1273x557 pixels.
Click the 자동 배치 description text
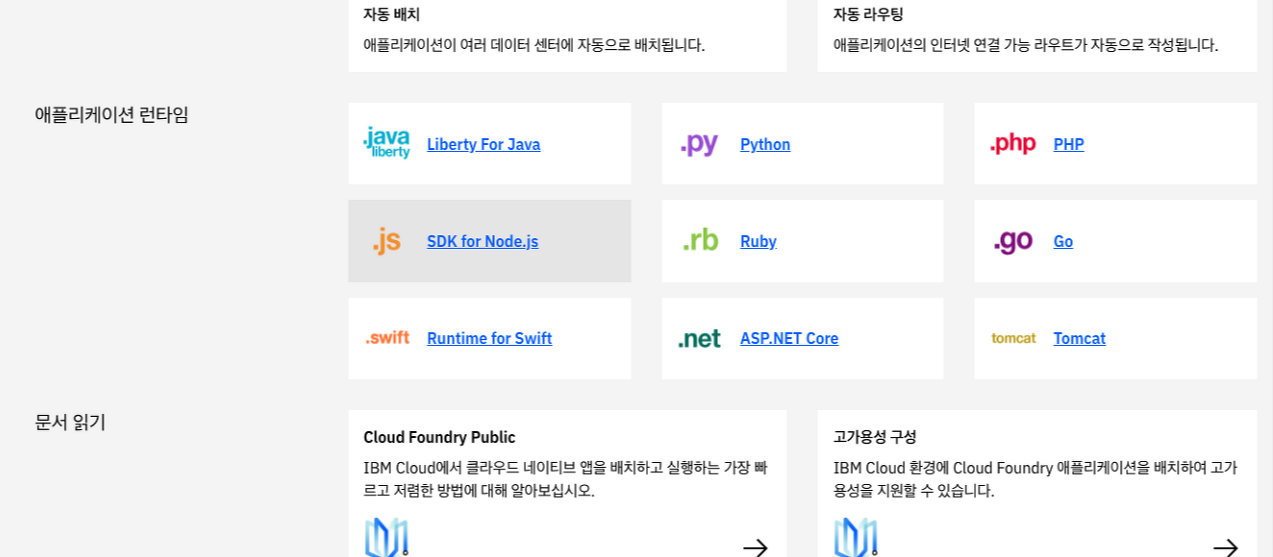pos(534,45)
